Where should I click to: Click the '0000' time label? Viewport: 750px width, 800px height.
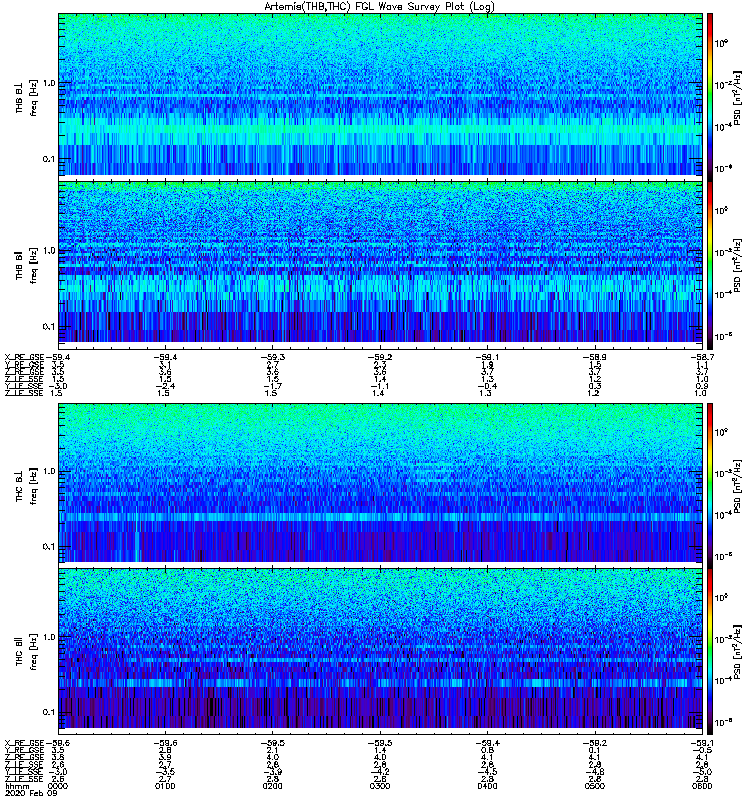pyautogui.click(x=57, y=786)
